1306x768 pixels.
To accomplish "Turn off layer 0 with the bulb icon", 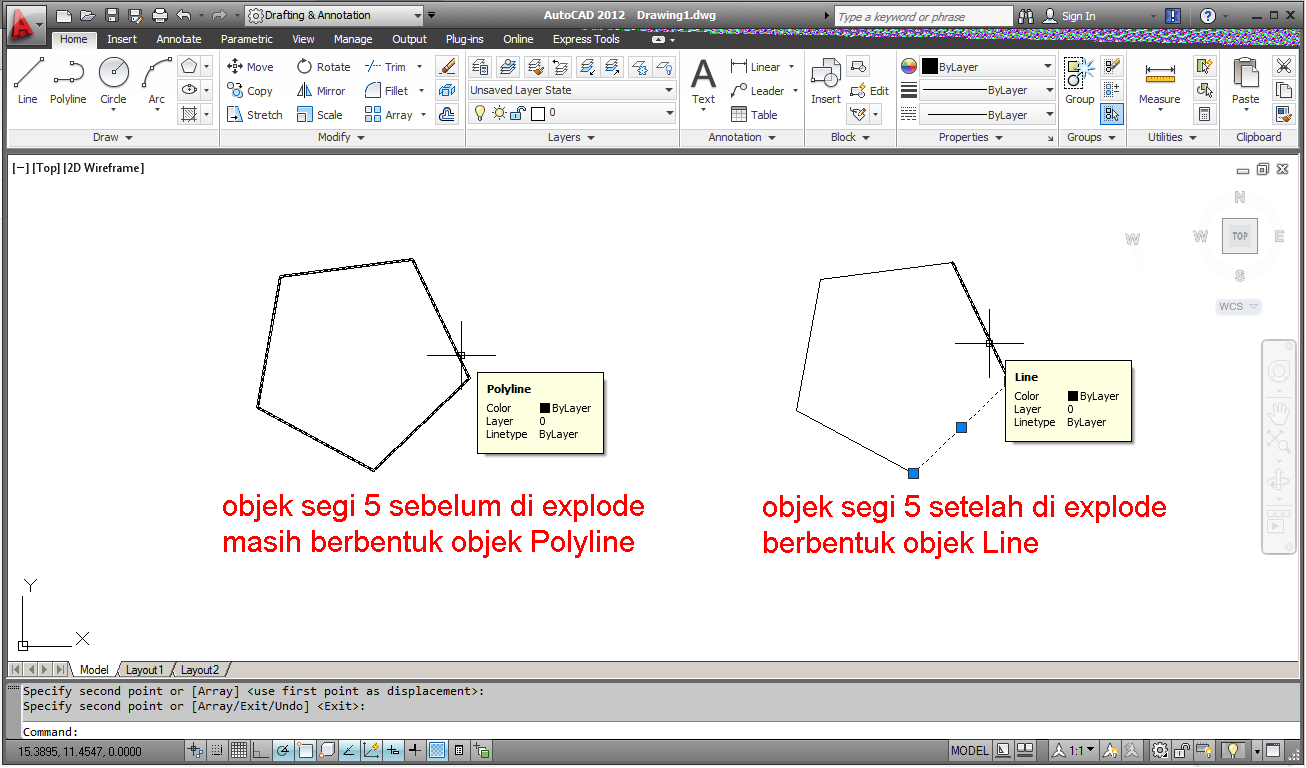I will tap(480, 112).
